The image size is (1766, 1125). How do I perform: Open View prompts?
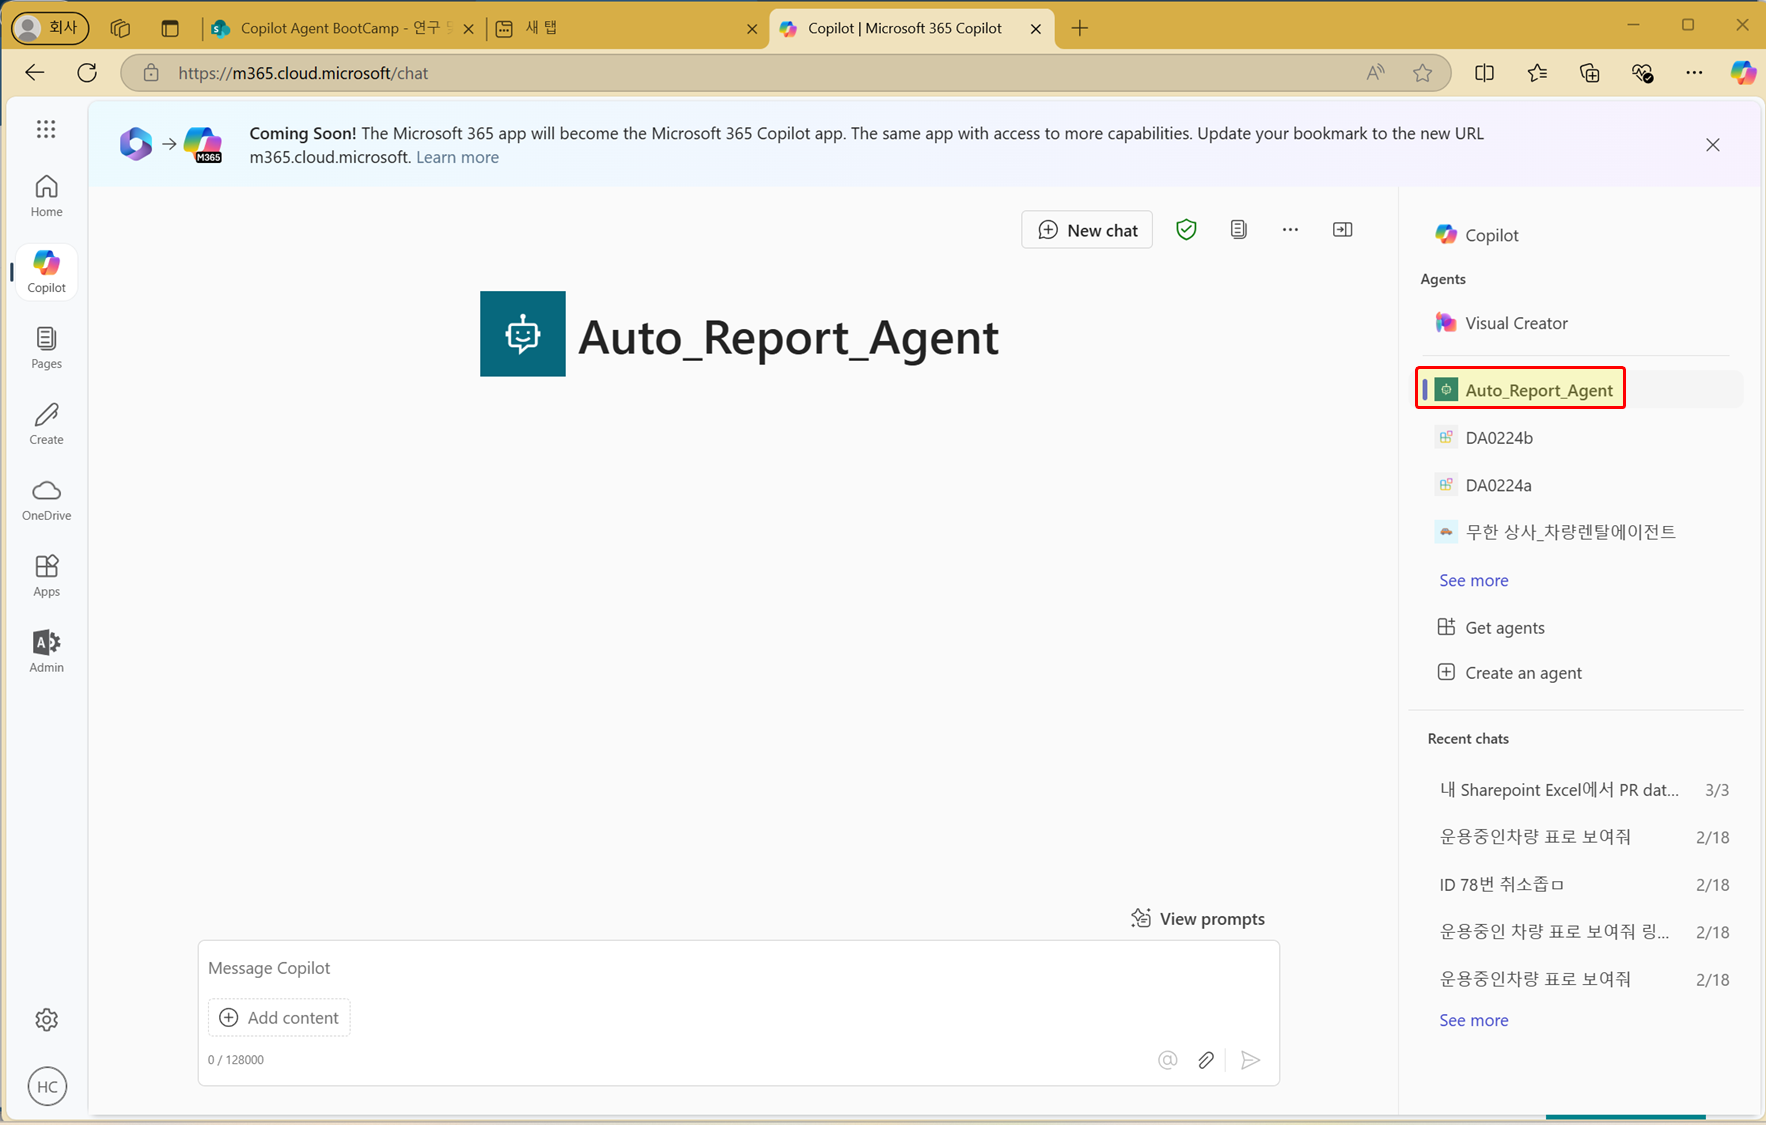pos(1198,918)
